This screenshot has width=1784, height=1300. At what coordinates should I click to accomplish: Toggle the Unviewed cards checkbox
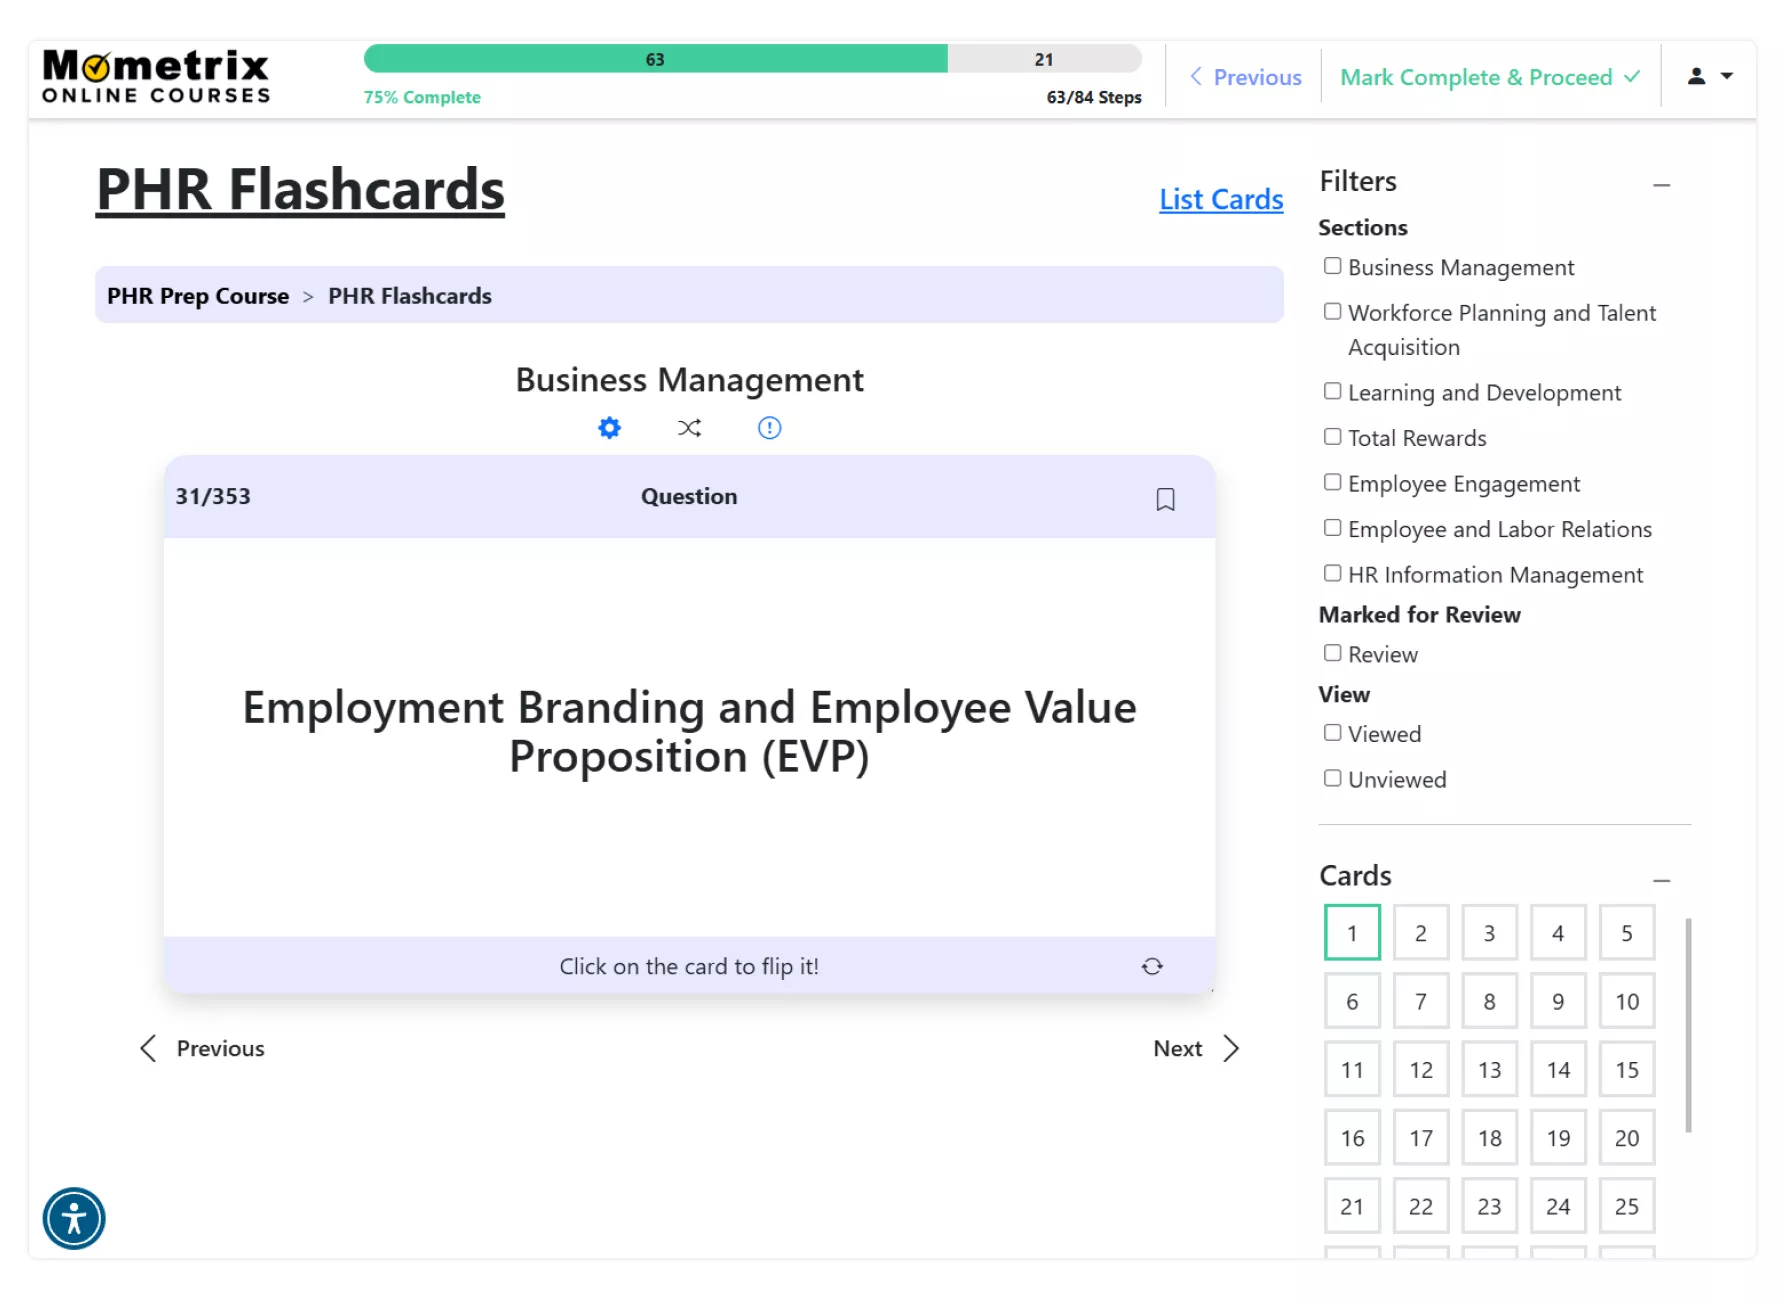[1332, 778]
